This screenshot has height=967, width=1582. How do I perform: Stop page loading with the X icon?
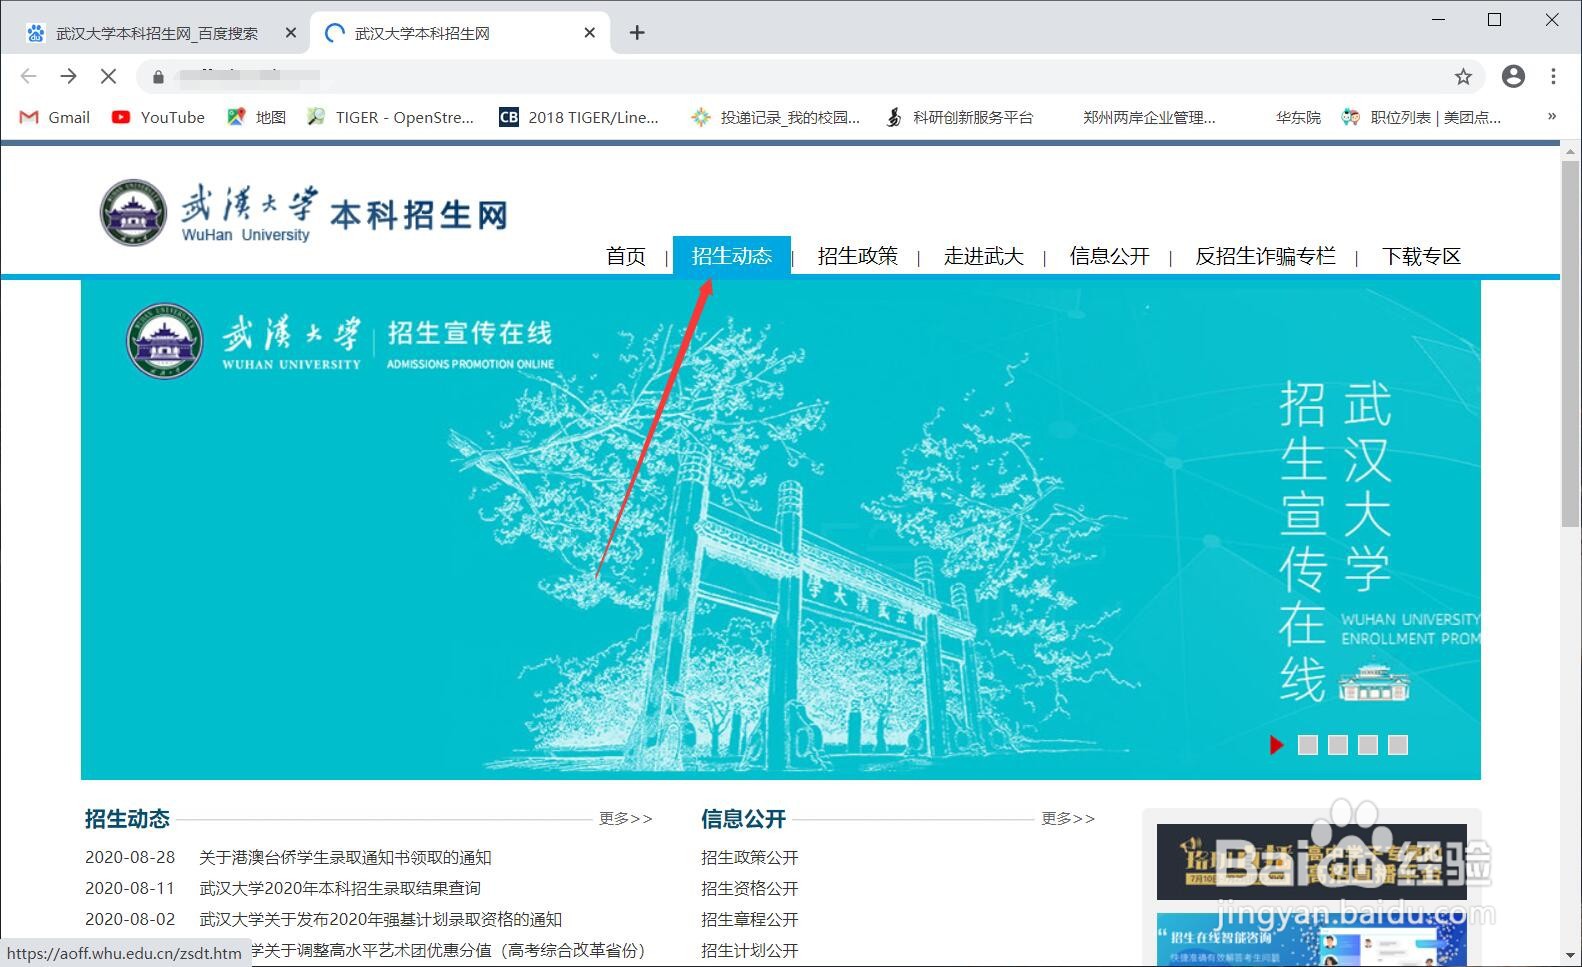coord(109,76)
